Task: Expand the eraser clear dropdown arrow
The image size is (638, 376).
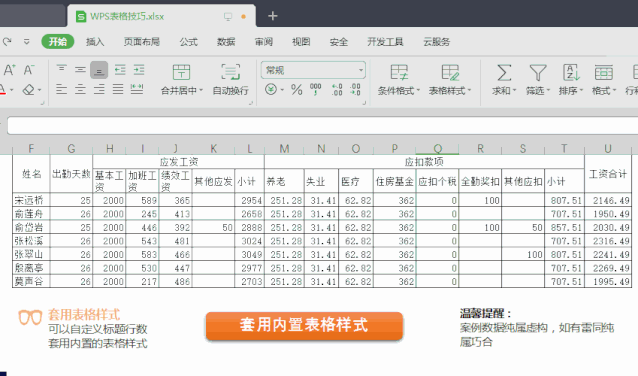Action: pos(39,90)
